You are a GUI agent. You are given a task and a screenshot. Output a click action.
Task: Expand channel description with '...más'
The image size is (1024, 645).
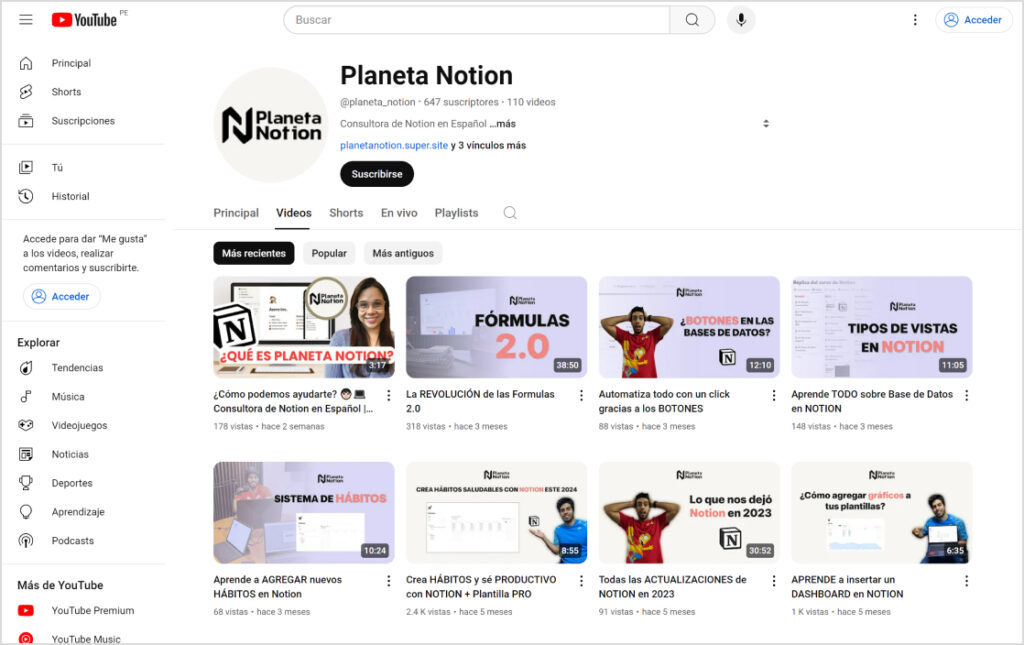point(503,123)
